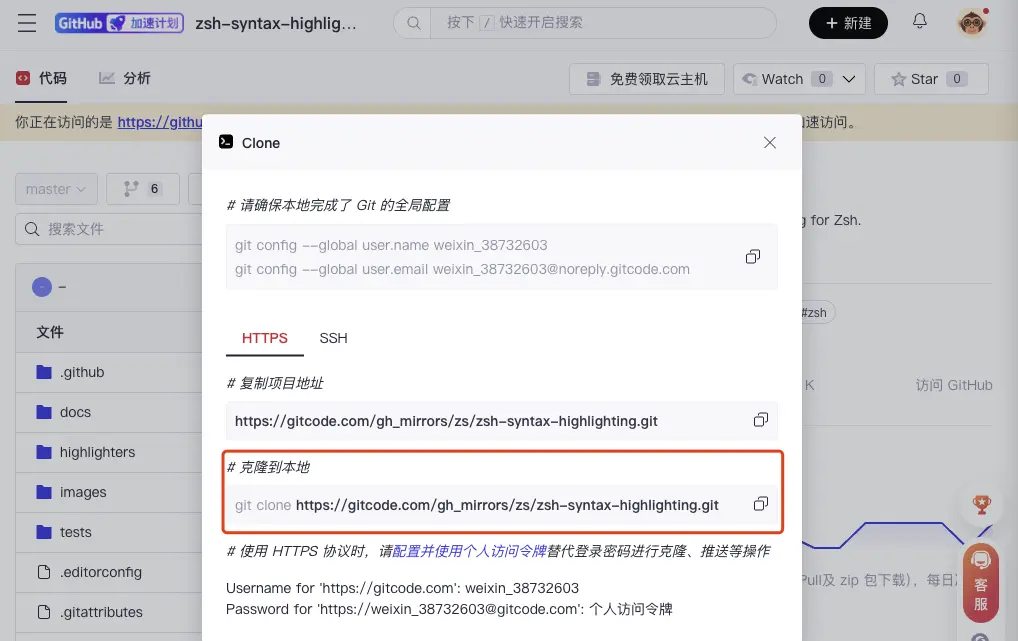Expand the master branch dropdown
1018x641 pixels.
(x=56, y=189)
